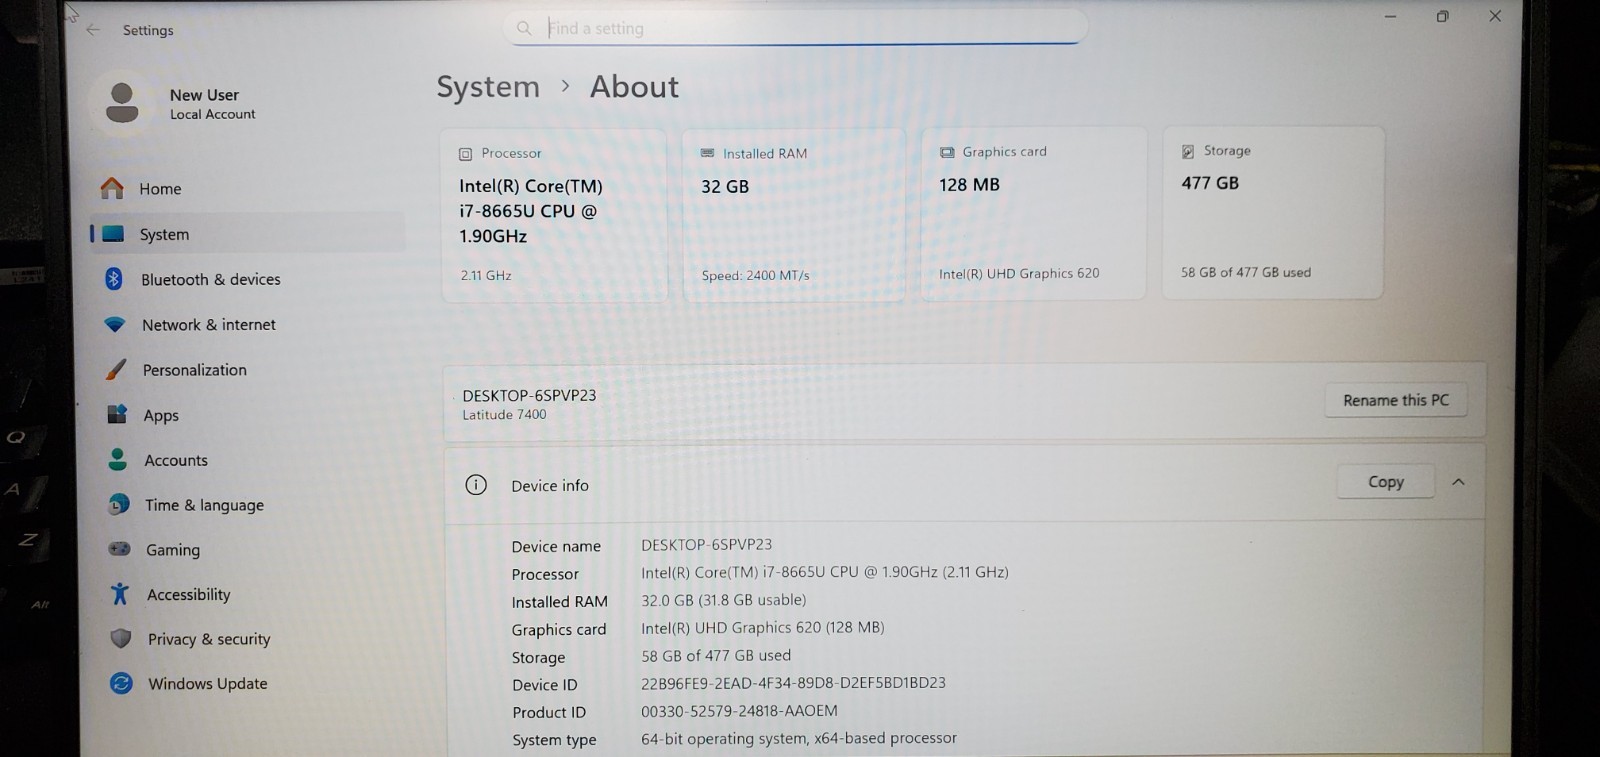Screen dimensions: 1600x757
Task: Click the Bluetooth icon in sidebar
Action: (114, 279)
